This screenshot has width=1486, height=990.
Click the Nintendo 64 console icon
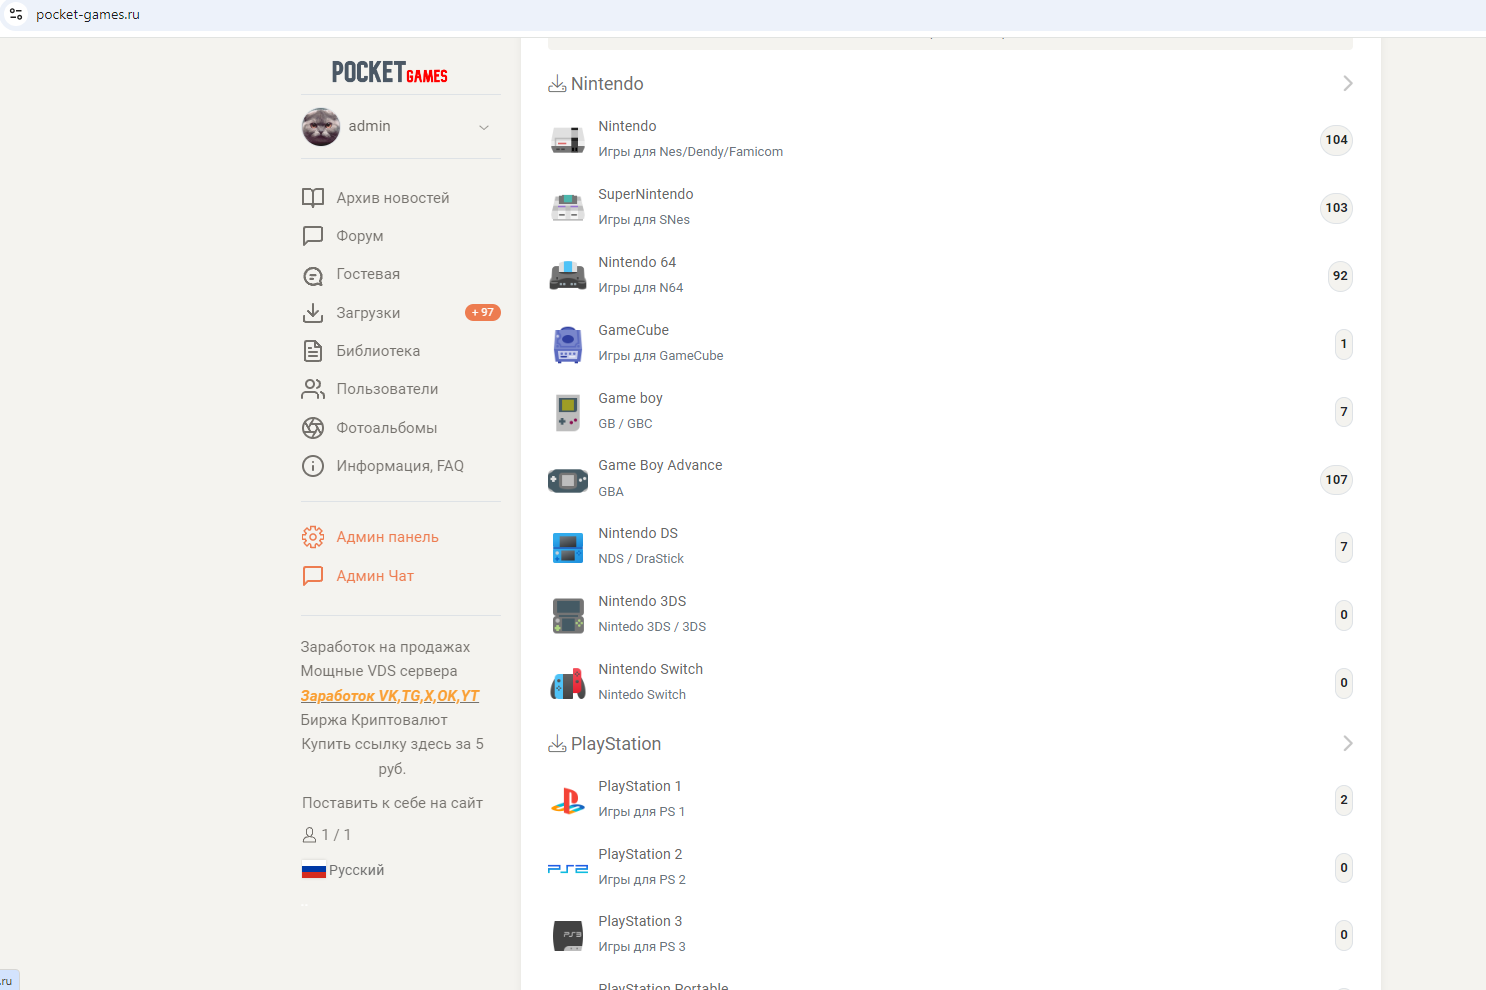568,276
